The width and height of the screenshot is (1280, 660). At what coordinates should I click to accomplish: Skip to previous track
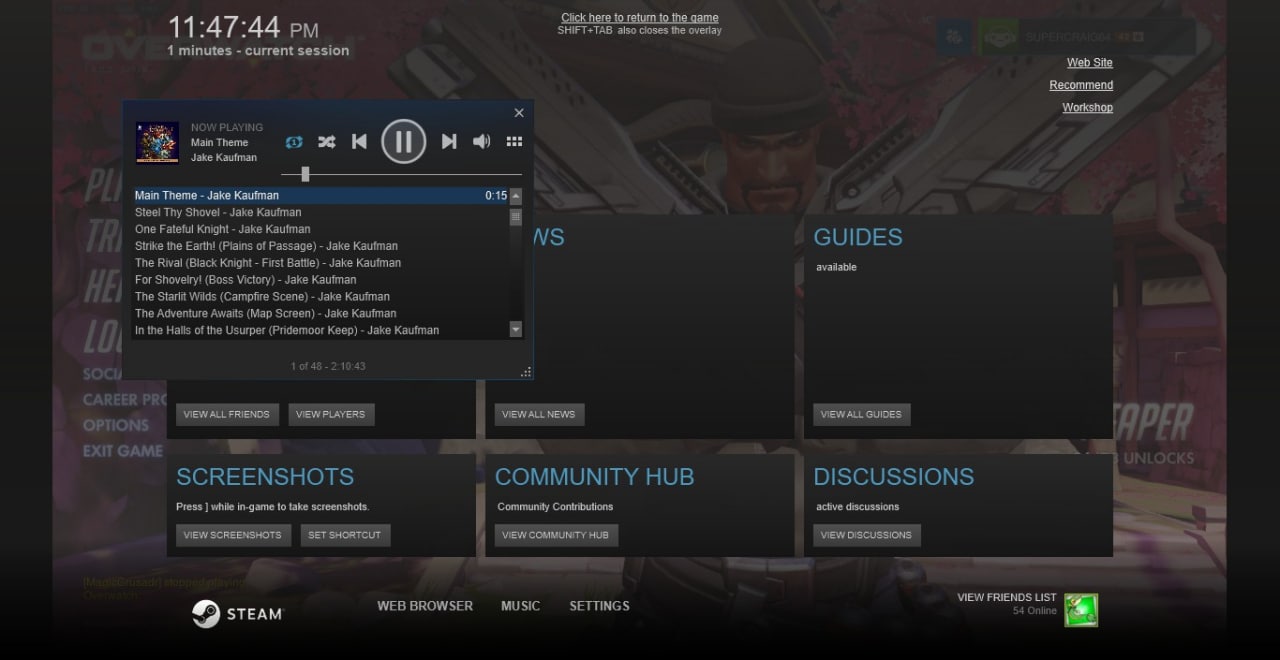click(359, 142)
